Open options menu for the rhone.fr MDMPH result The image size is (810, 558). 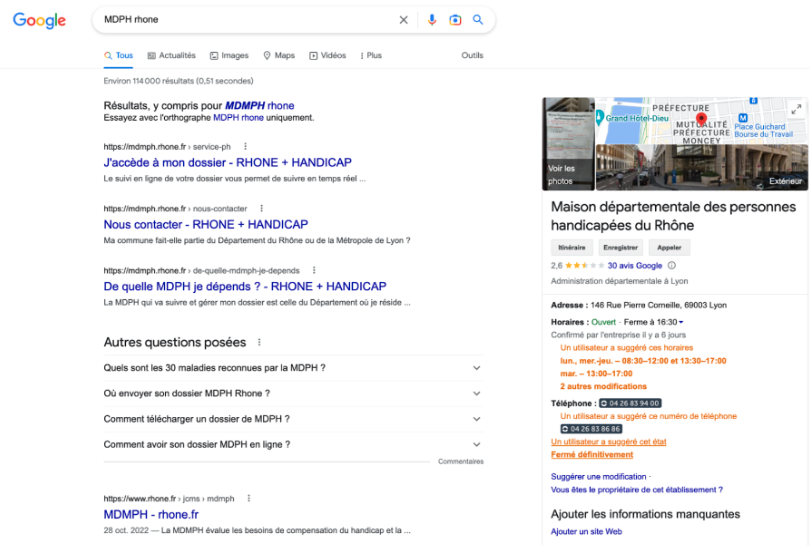[249, 499]
